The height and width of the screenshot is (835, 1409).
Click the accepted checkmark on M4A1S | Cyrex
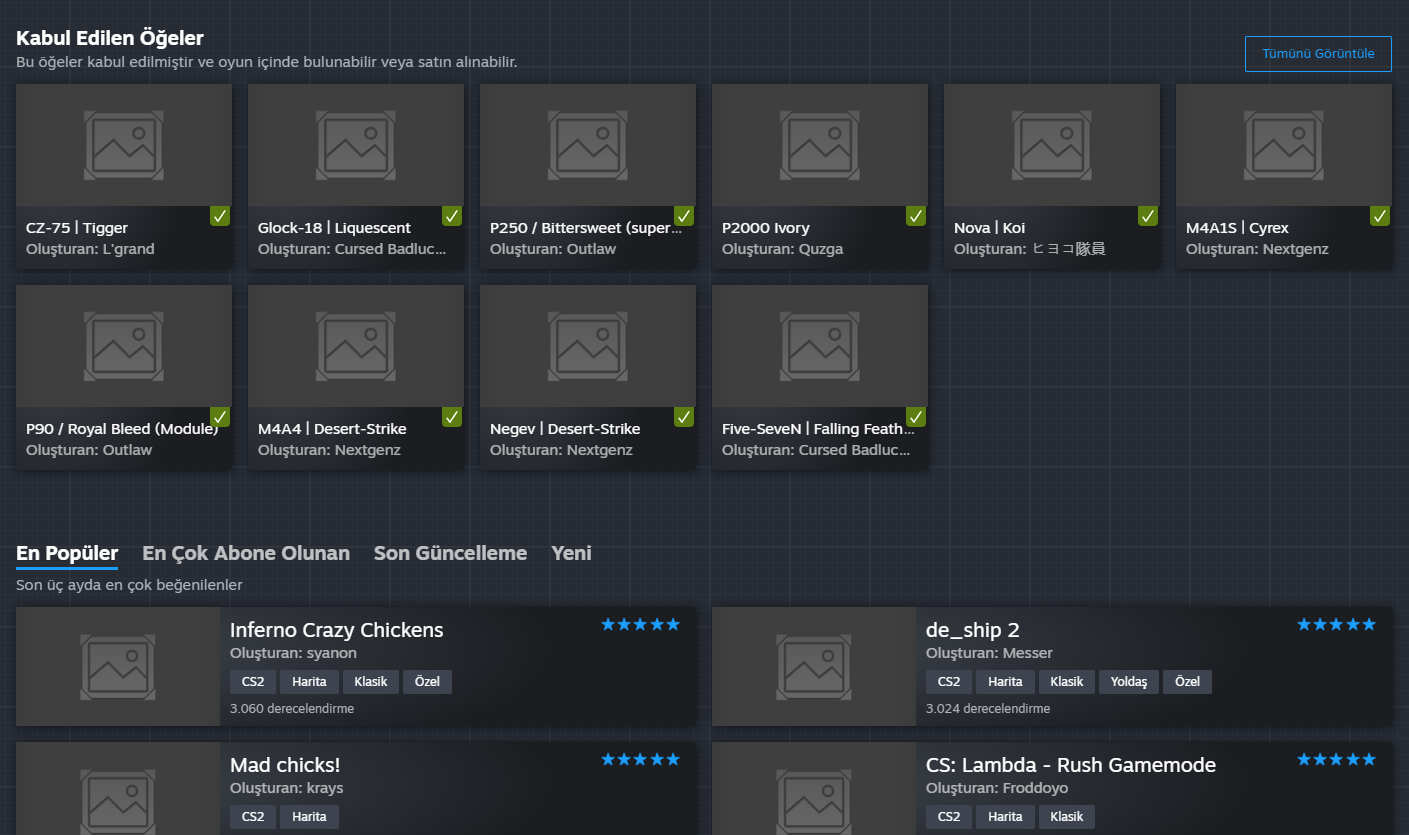click(1380, 216)
